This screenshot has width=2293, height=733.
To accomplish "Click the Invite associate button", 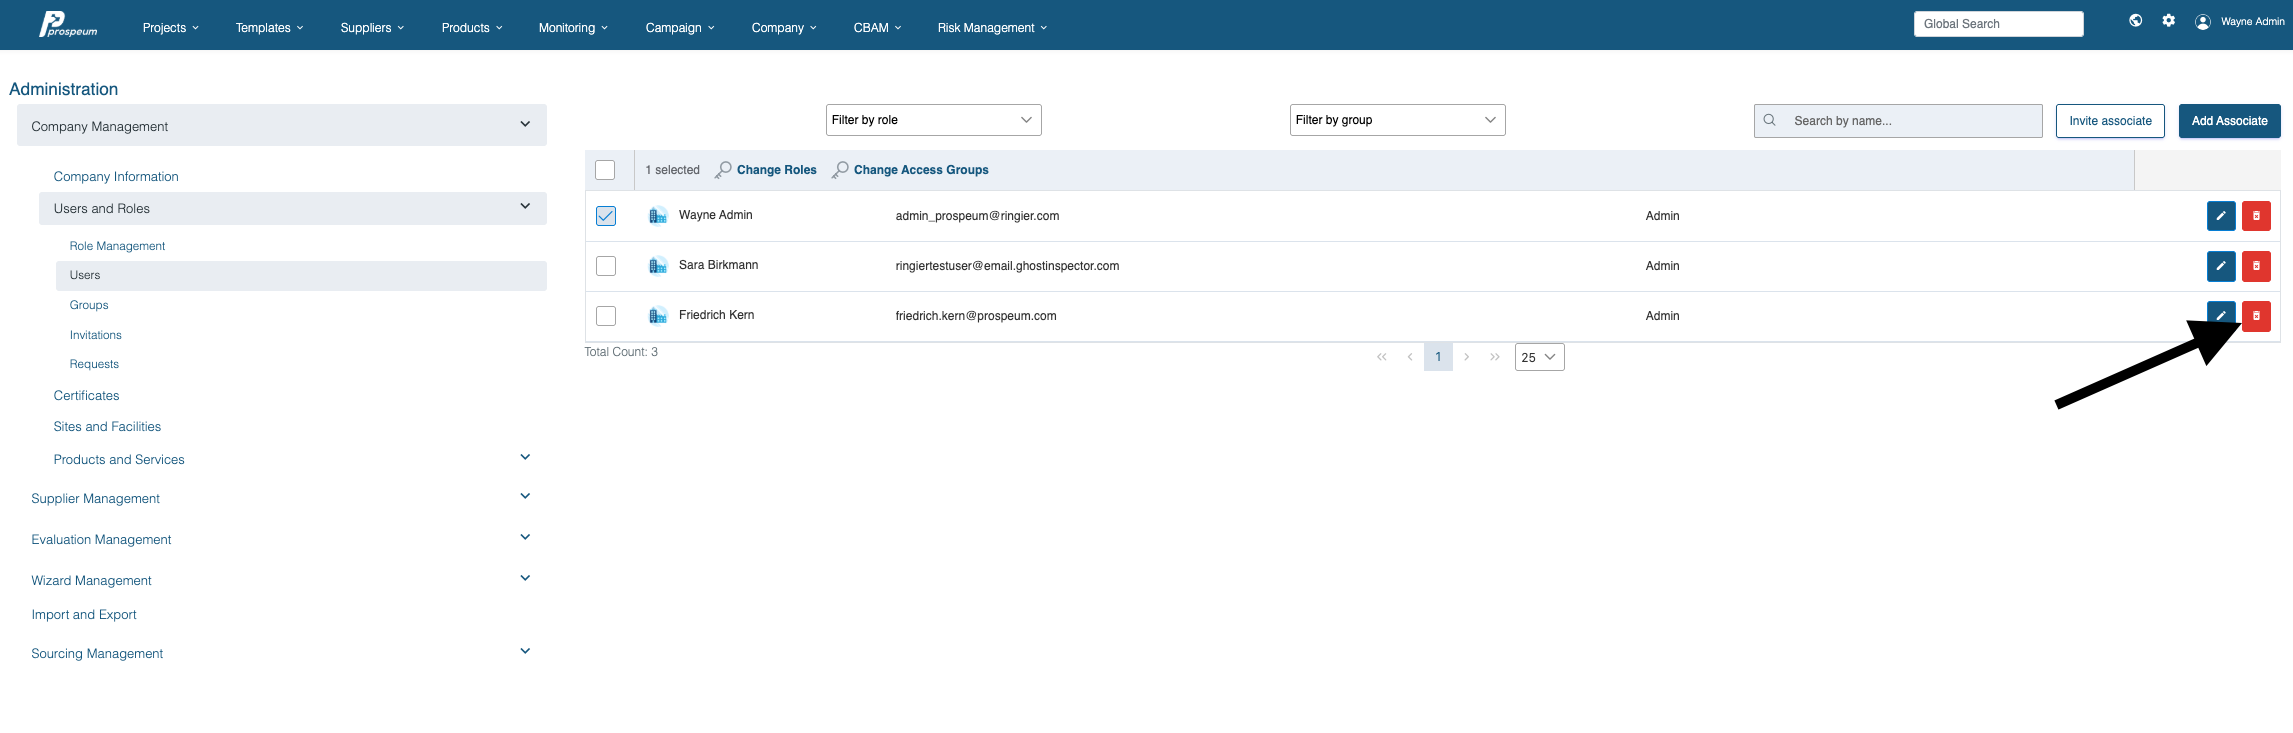I will click(x=2110, y=121).
